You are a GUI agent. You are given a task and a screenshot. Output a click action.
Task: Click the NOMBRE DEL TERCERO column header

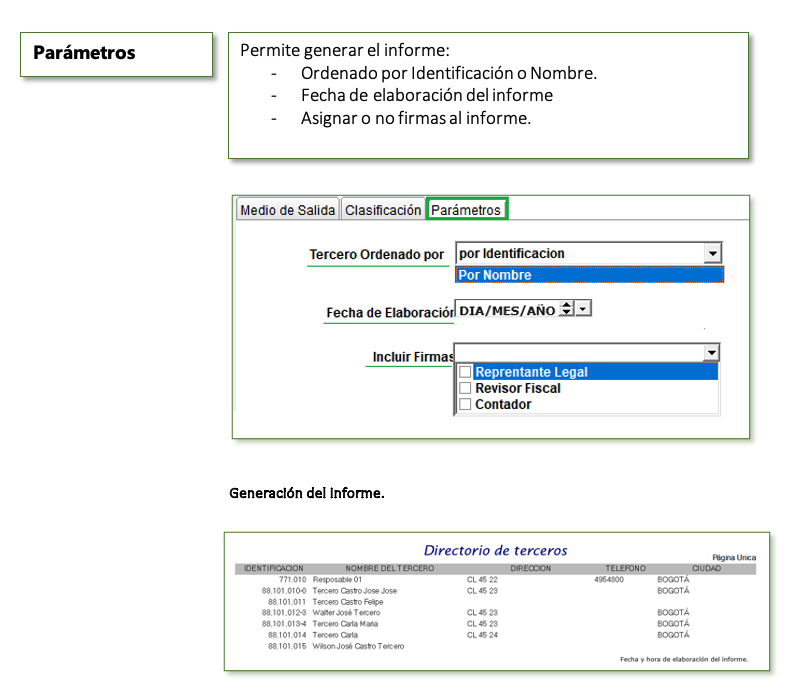[x=389, y=568]
